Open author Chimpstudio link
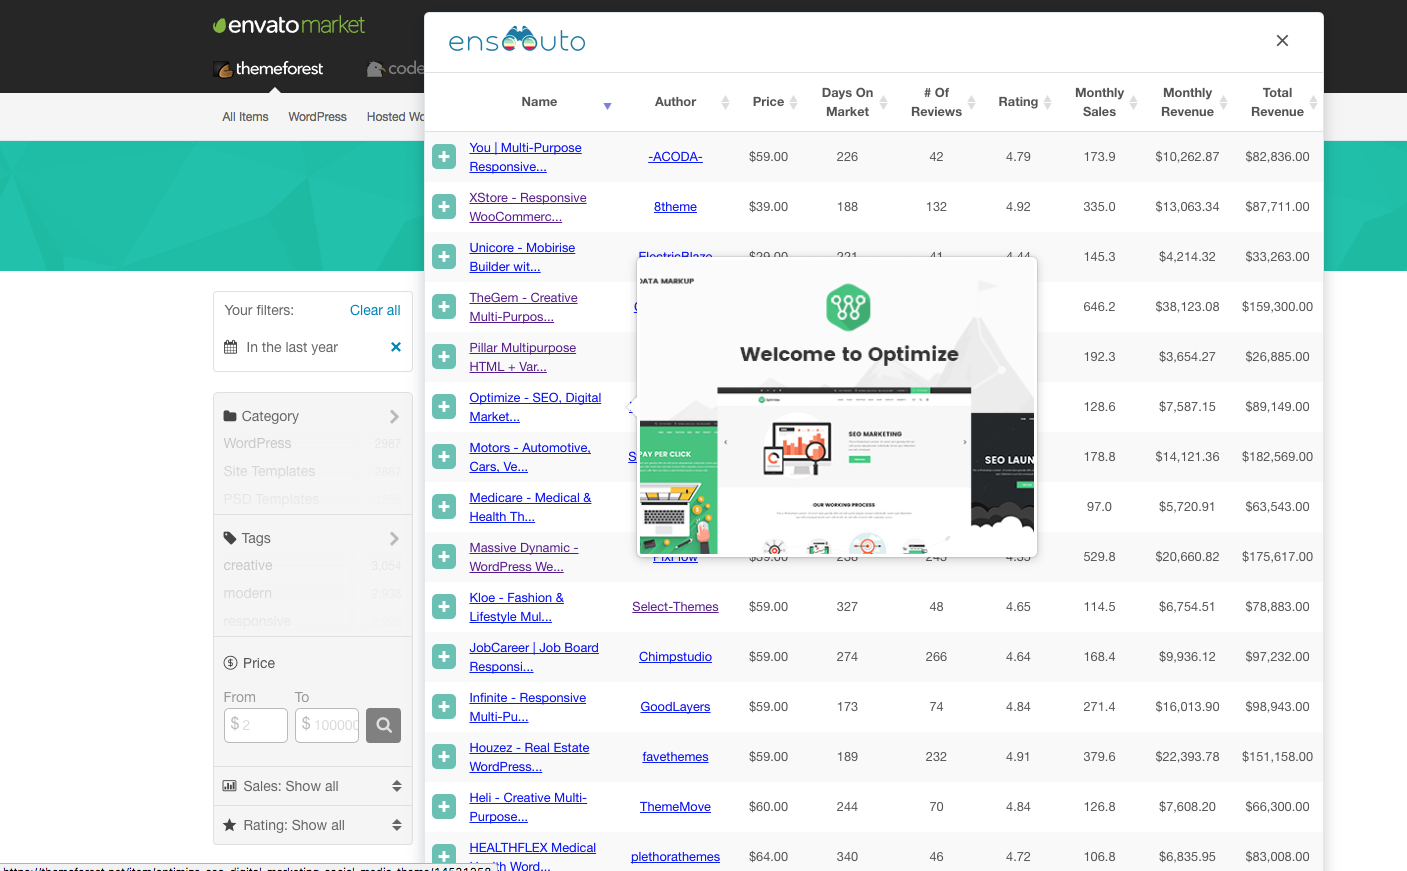The width and height of the screenshot is (1407, 871). coord(675,657)
